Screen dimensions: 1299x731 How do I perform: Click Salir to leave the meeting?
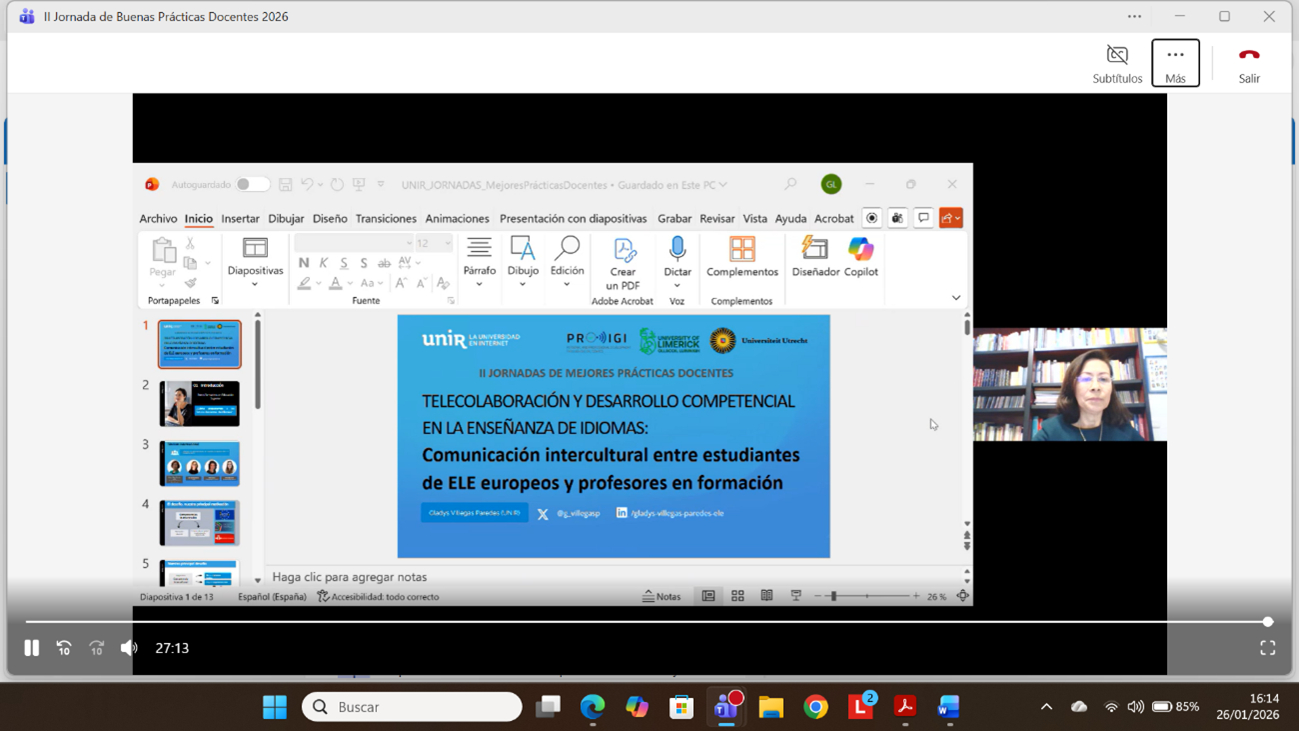pos(1249,63)
